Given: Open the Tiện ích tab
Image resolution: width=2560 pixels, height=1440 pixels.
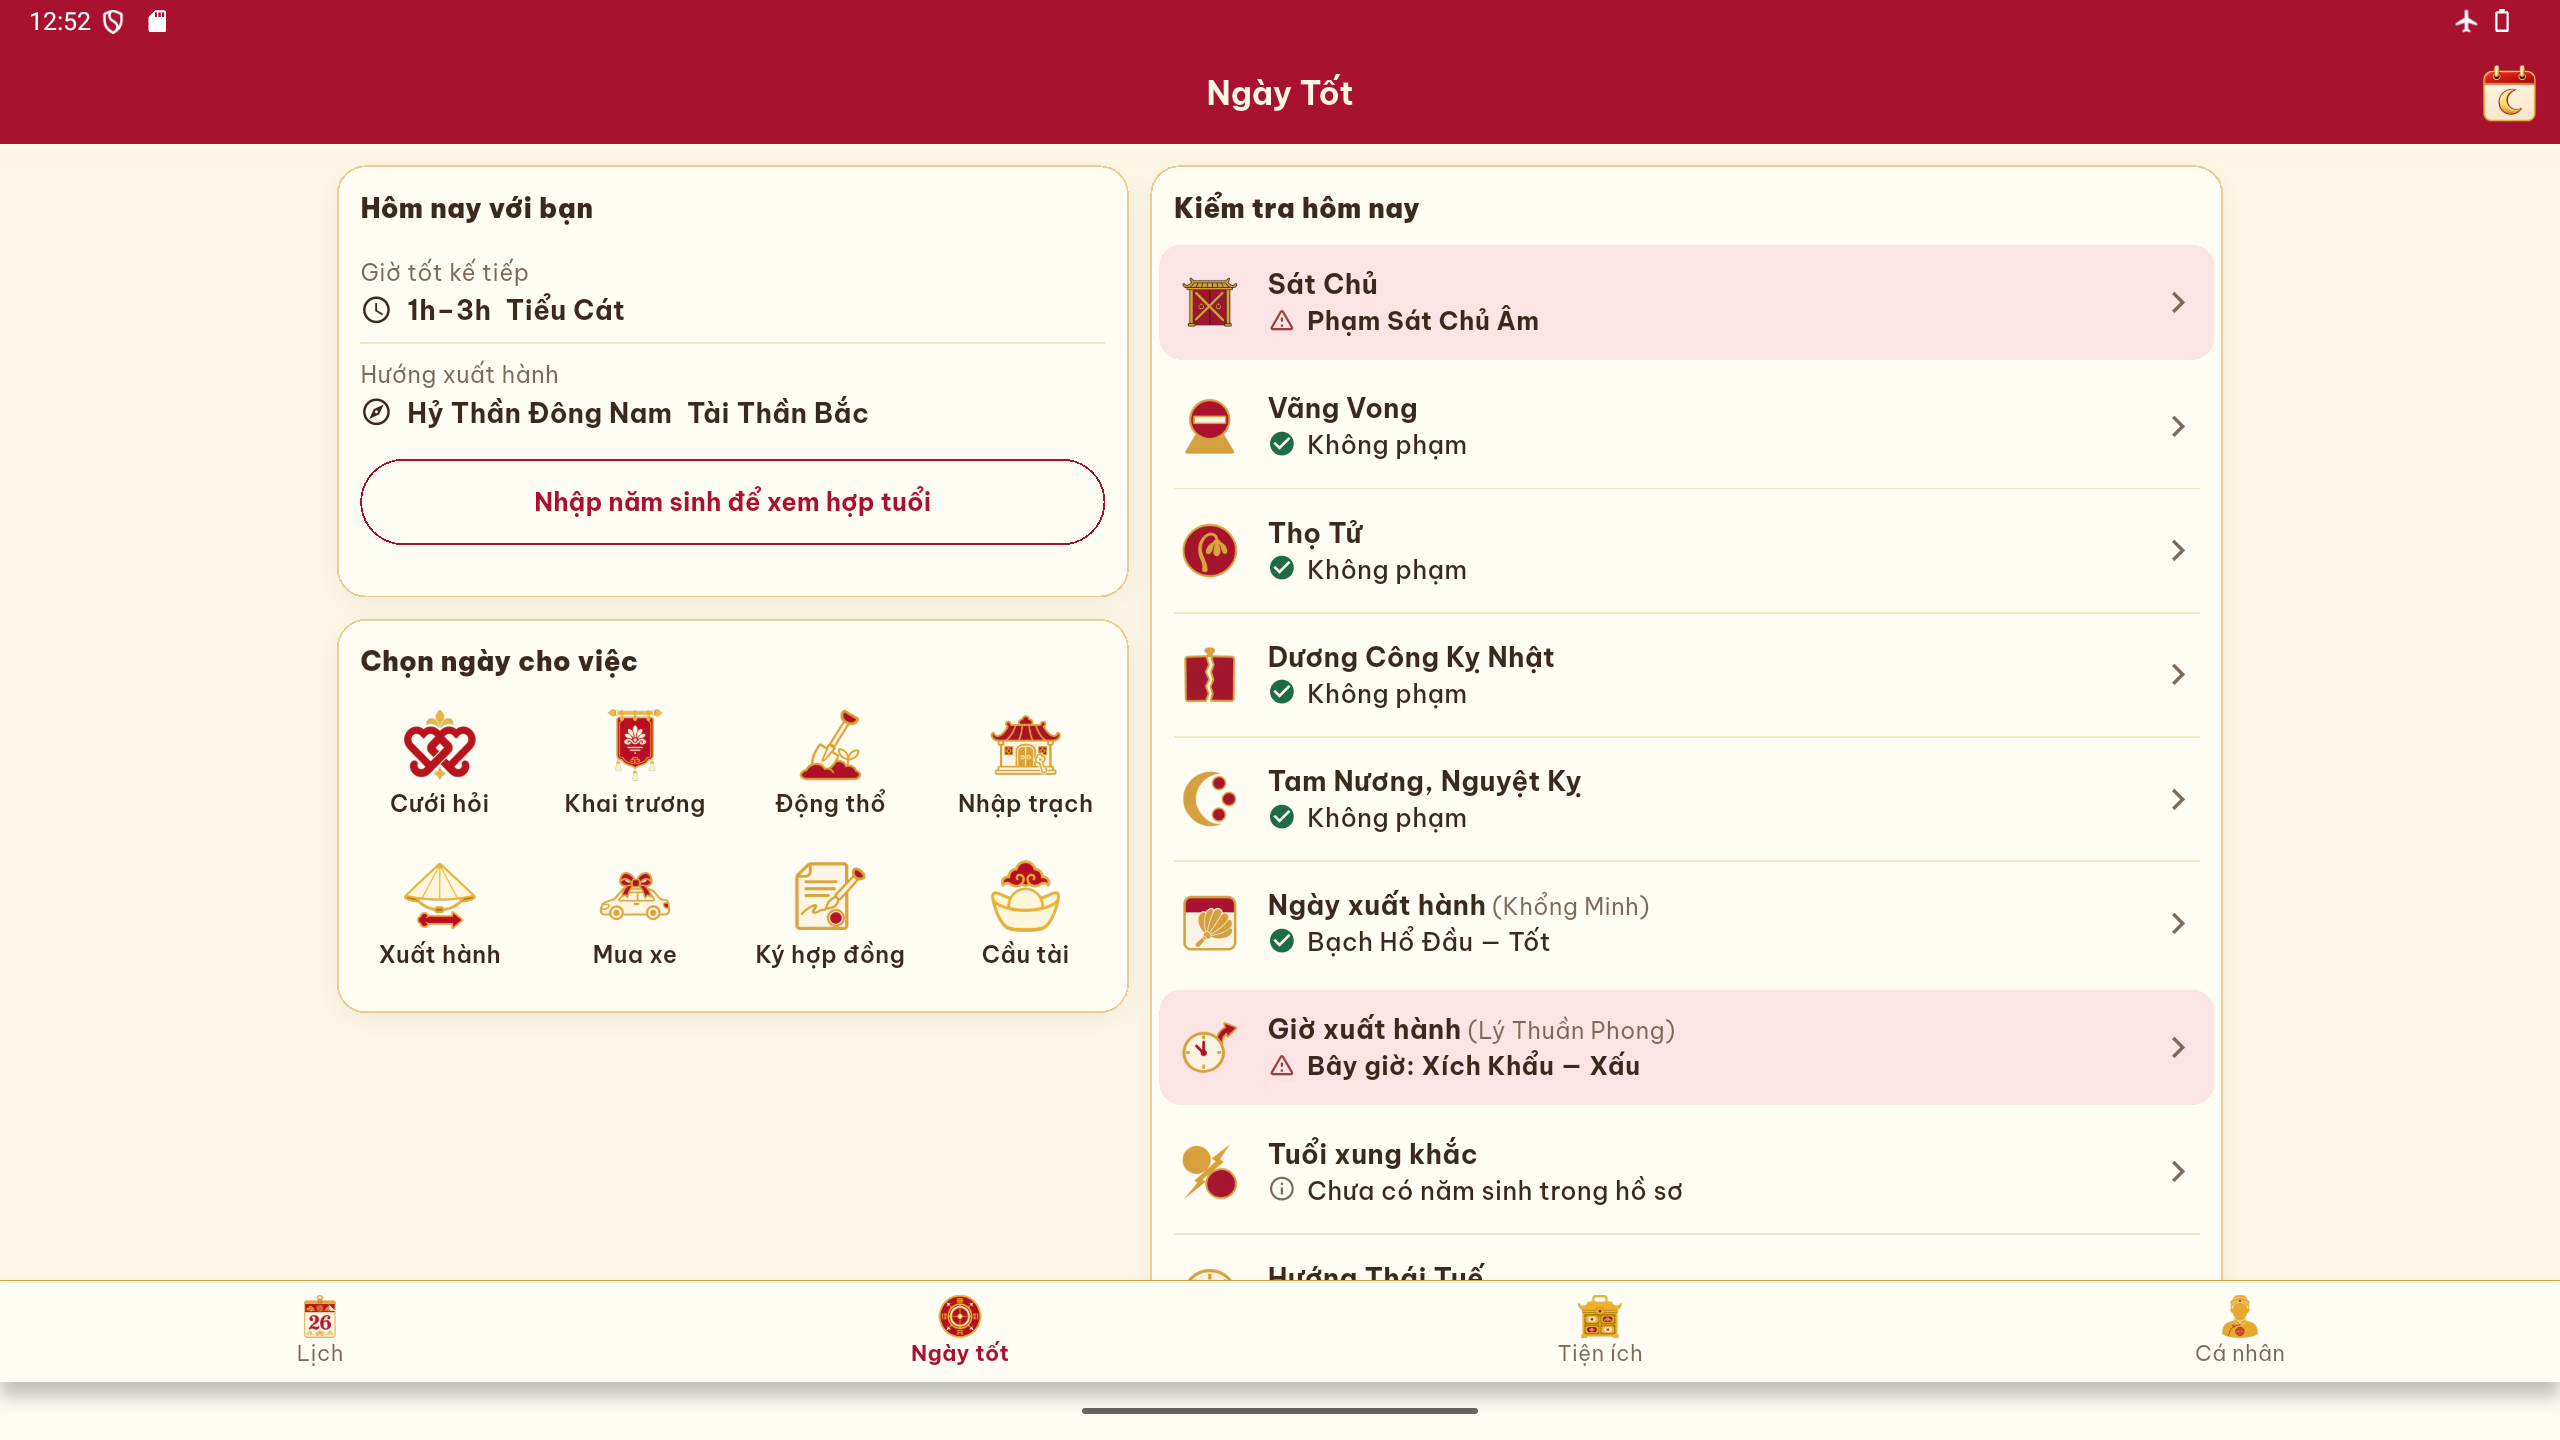Looking at the screenshot, I should (x=1600, y=1331).
